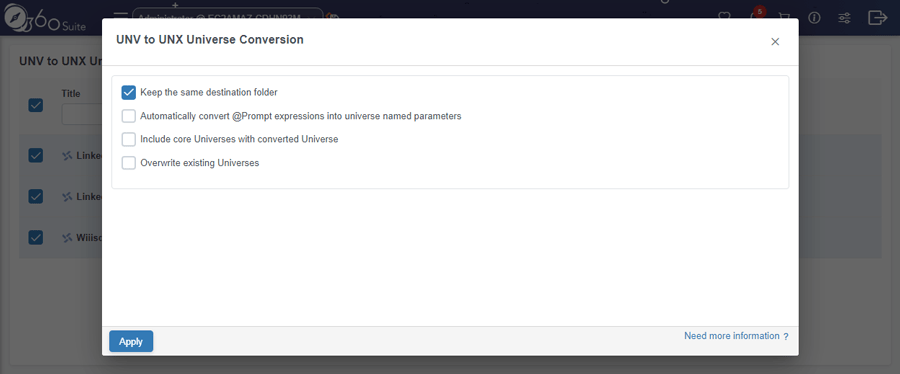Enable automatic @Prompt expression conversion
Image resolution: width=900 pixels, height=374 pixels.
point(129,116)
